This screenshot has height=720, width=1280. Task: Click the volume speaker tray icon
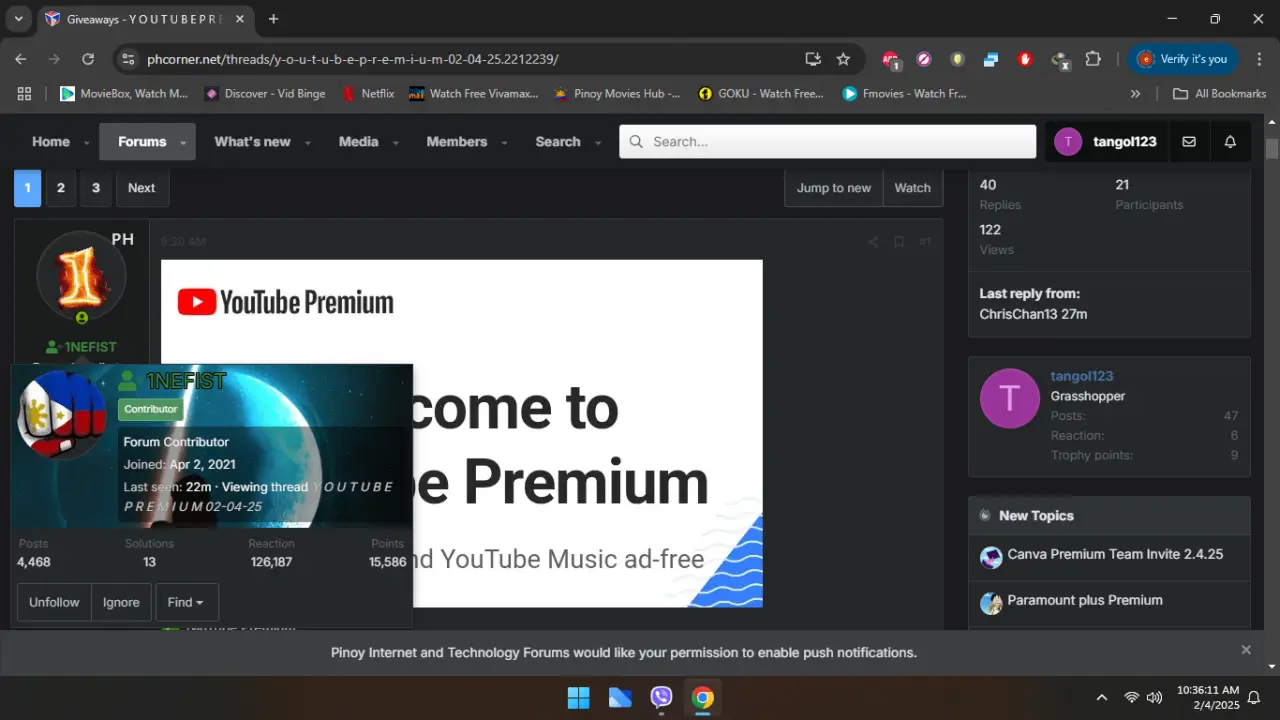(1155, 697)
